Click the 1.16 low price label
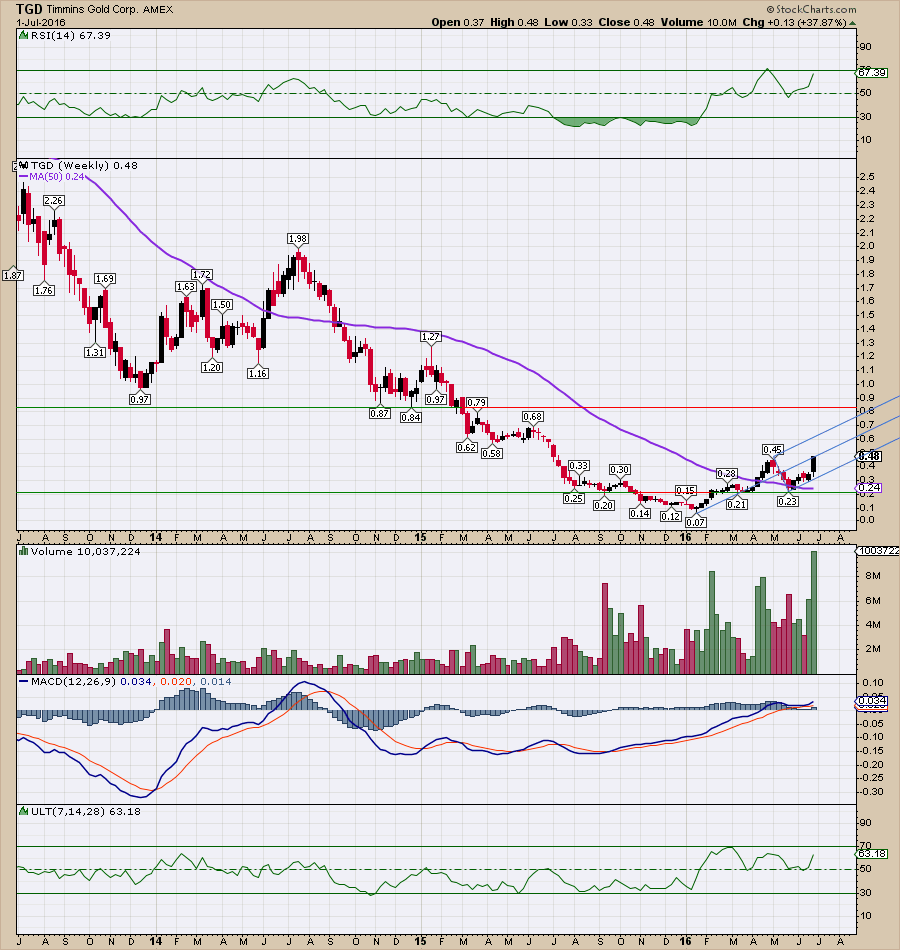 point(258,373)
